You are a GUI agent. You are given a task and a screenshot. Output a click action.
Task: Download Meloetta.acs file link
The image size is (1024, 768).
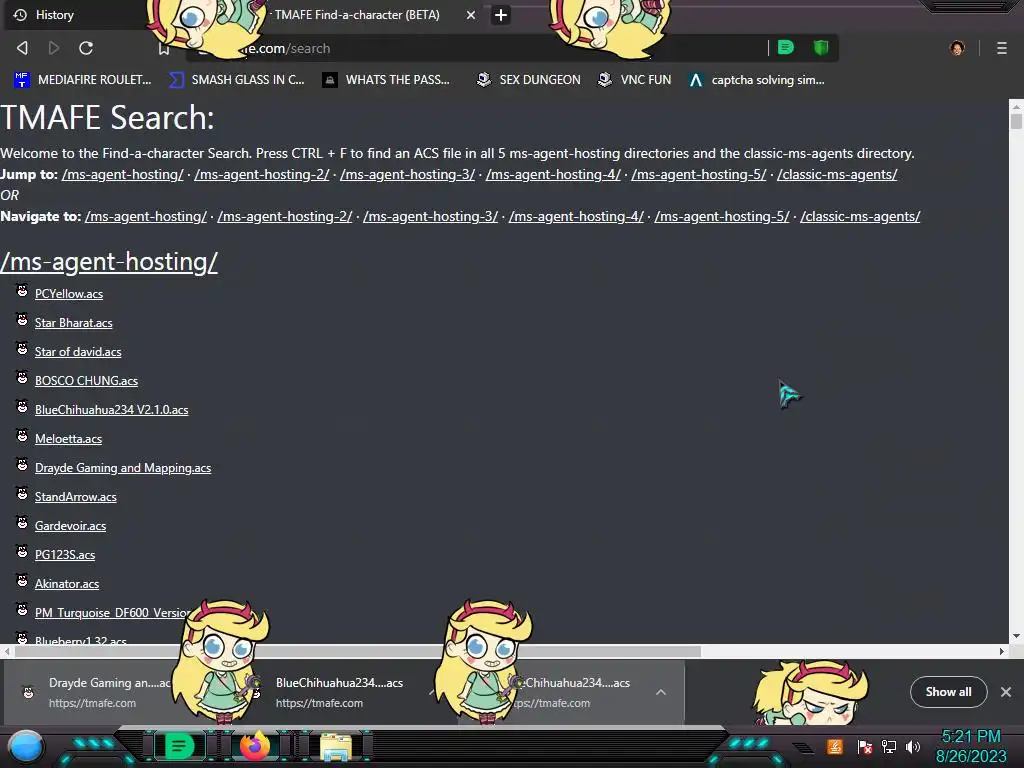[68, 439]
